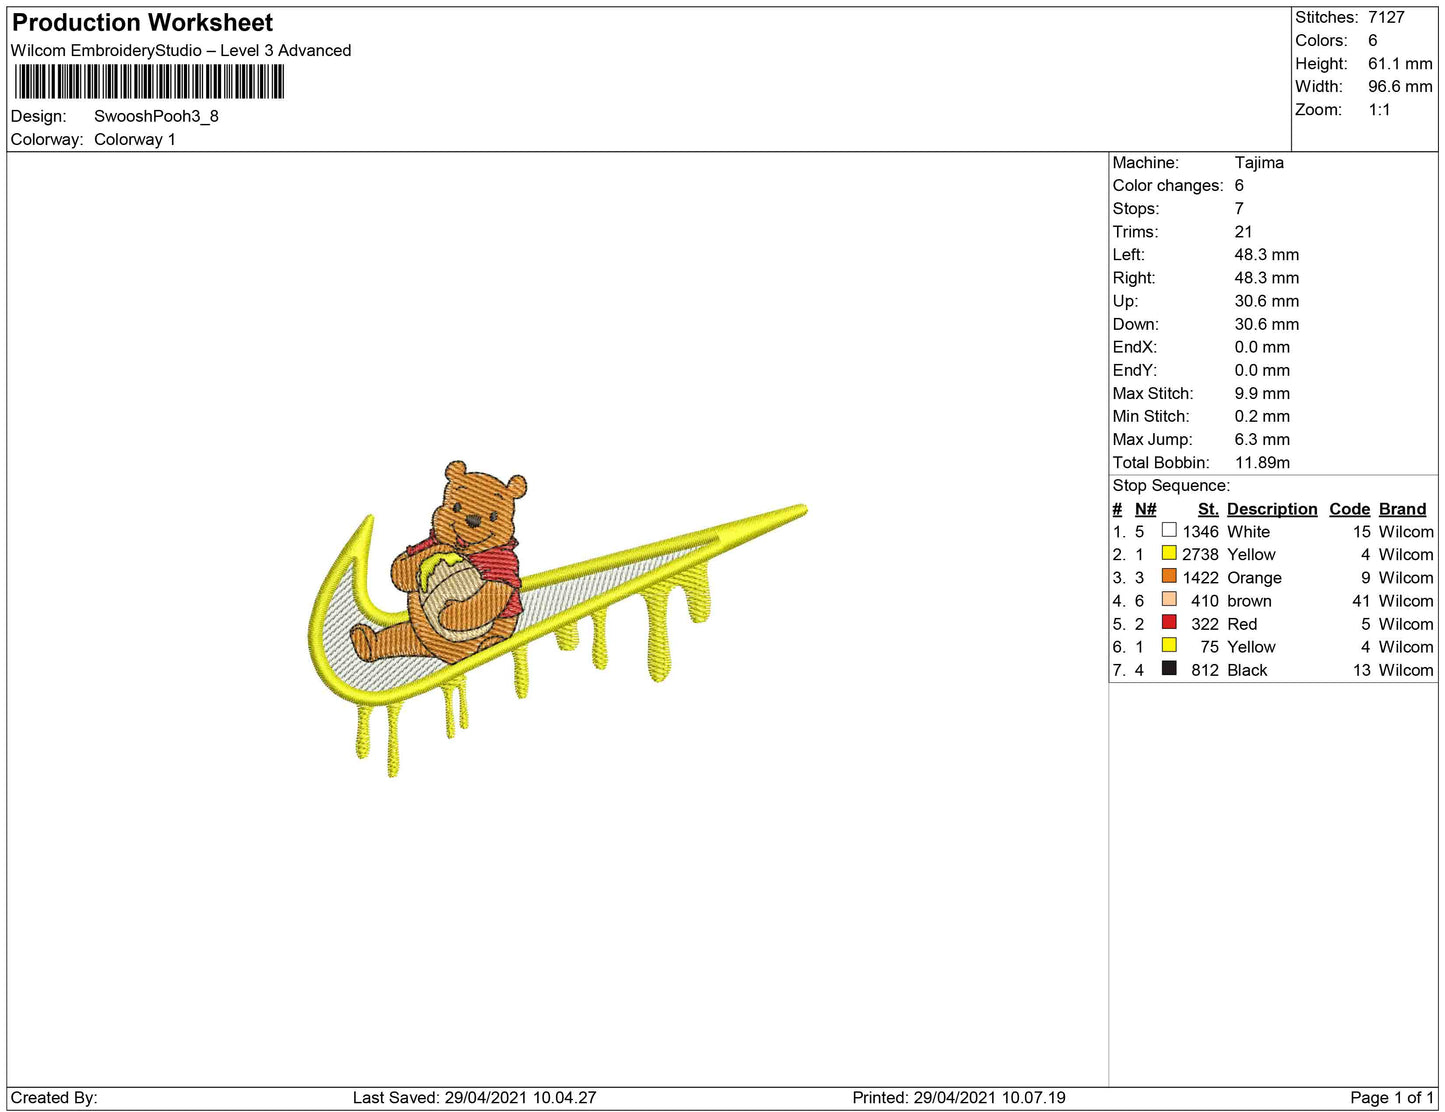This screenshot has height=1112, width=1445.
Task: Click the "Printed: 29/04/2021 10.07.19" text
Action: (x=959, y=1098)
